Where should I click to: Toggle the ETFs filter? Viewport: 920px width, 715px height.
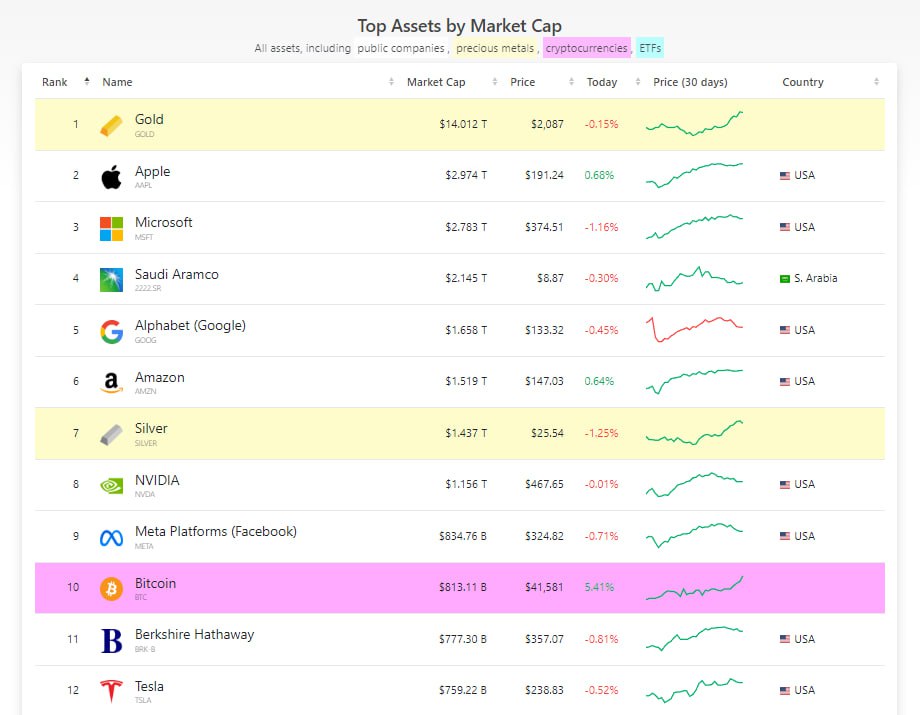tap(649, 47)
